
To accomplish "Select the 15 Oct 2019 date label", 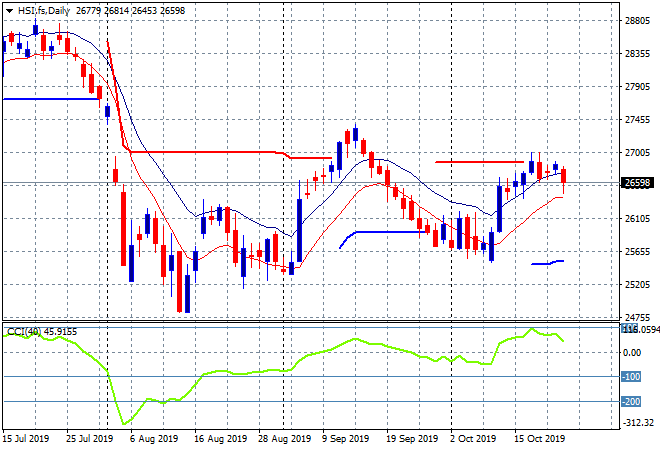I will click(x=539, y=439).
